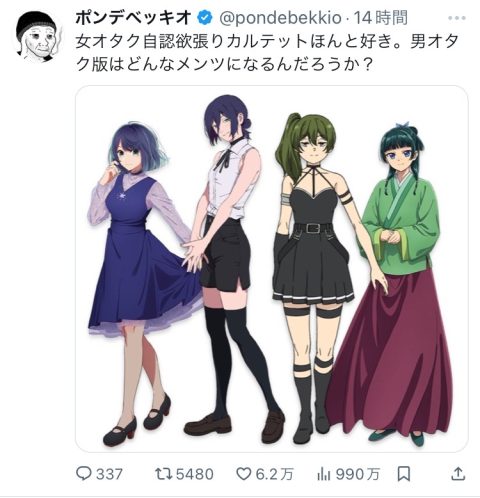Screen dimensions: 480x498
Task: Click the view count 990万
Action: 358,474
